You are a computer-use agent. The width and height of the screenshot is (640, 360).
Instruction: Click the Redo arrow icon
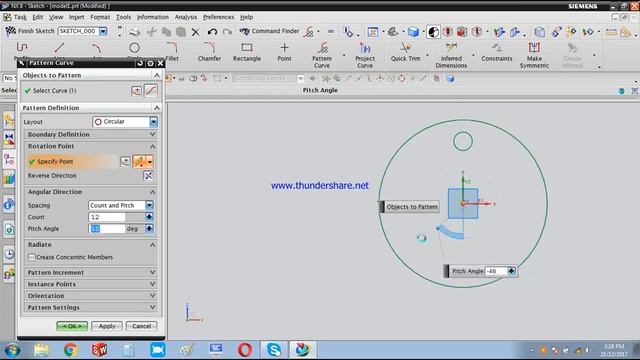click(x=227, y=31)
